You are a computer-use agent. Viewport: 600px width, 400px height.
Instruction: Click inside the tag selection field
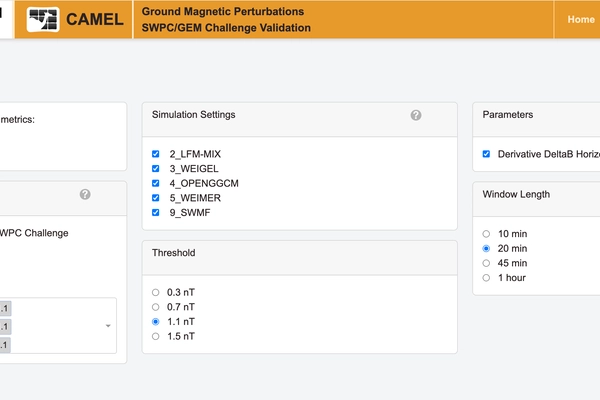click(60, 326)
